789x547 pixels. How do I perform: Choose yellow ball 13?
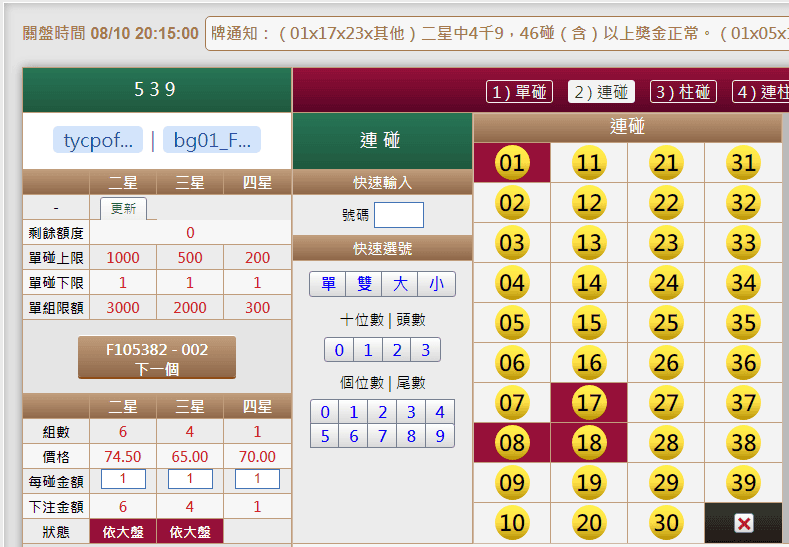coord(589,243)
